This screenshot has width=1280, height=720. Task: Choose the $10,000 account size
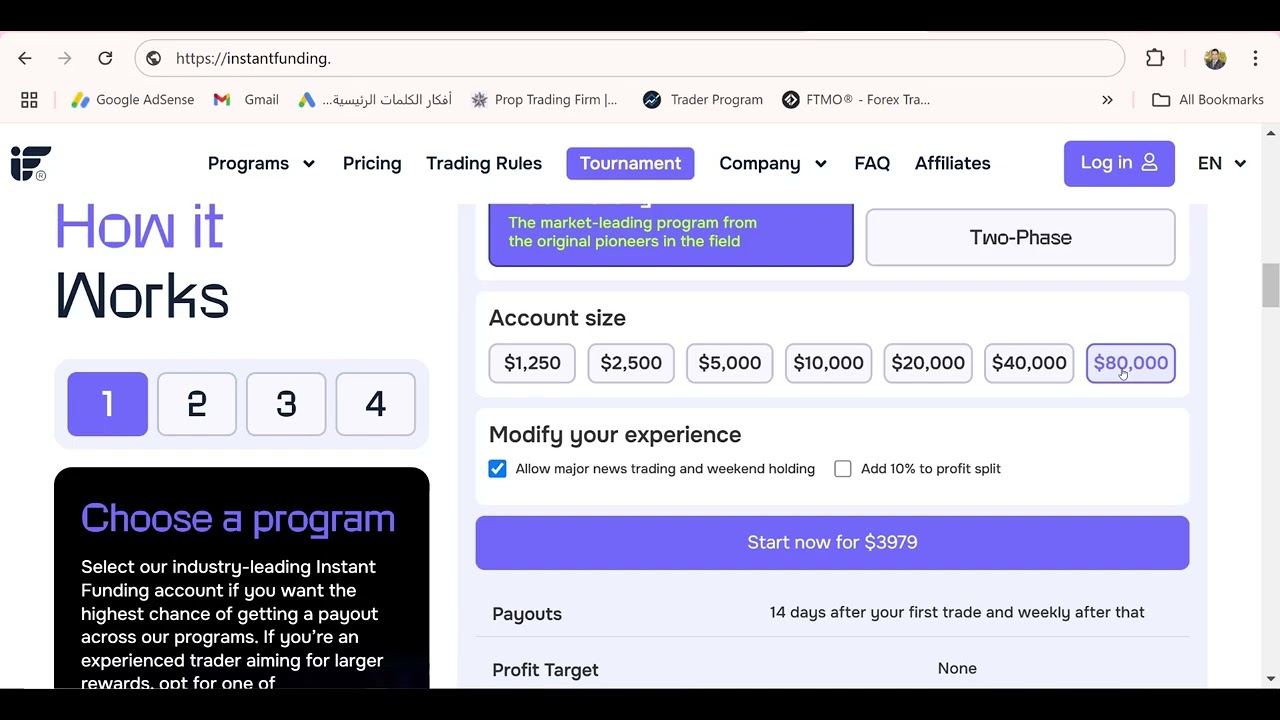828,363
